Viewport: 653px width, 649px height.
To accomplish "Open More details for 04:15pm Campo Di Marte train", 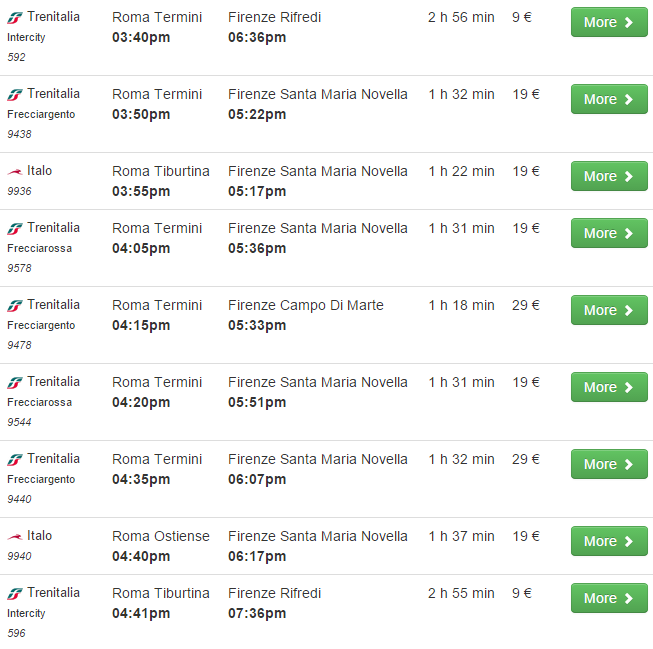I will 608,310.
